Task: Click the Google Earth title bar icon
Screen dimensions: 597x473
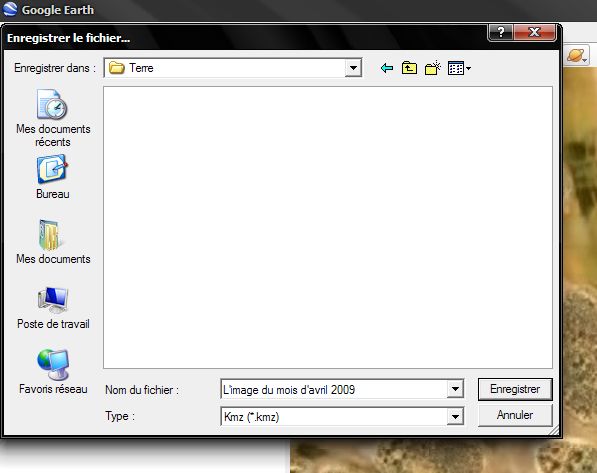Action: tap(10, 9)
